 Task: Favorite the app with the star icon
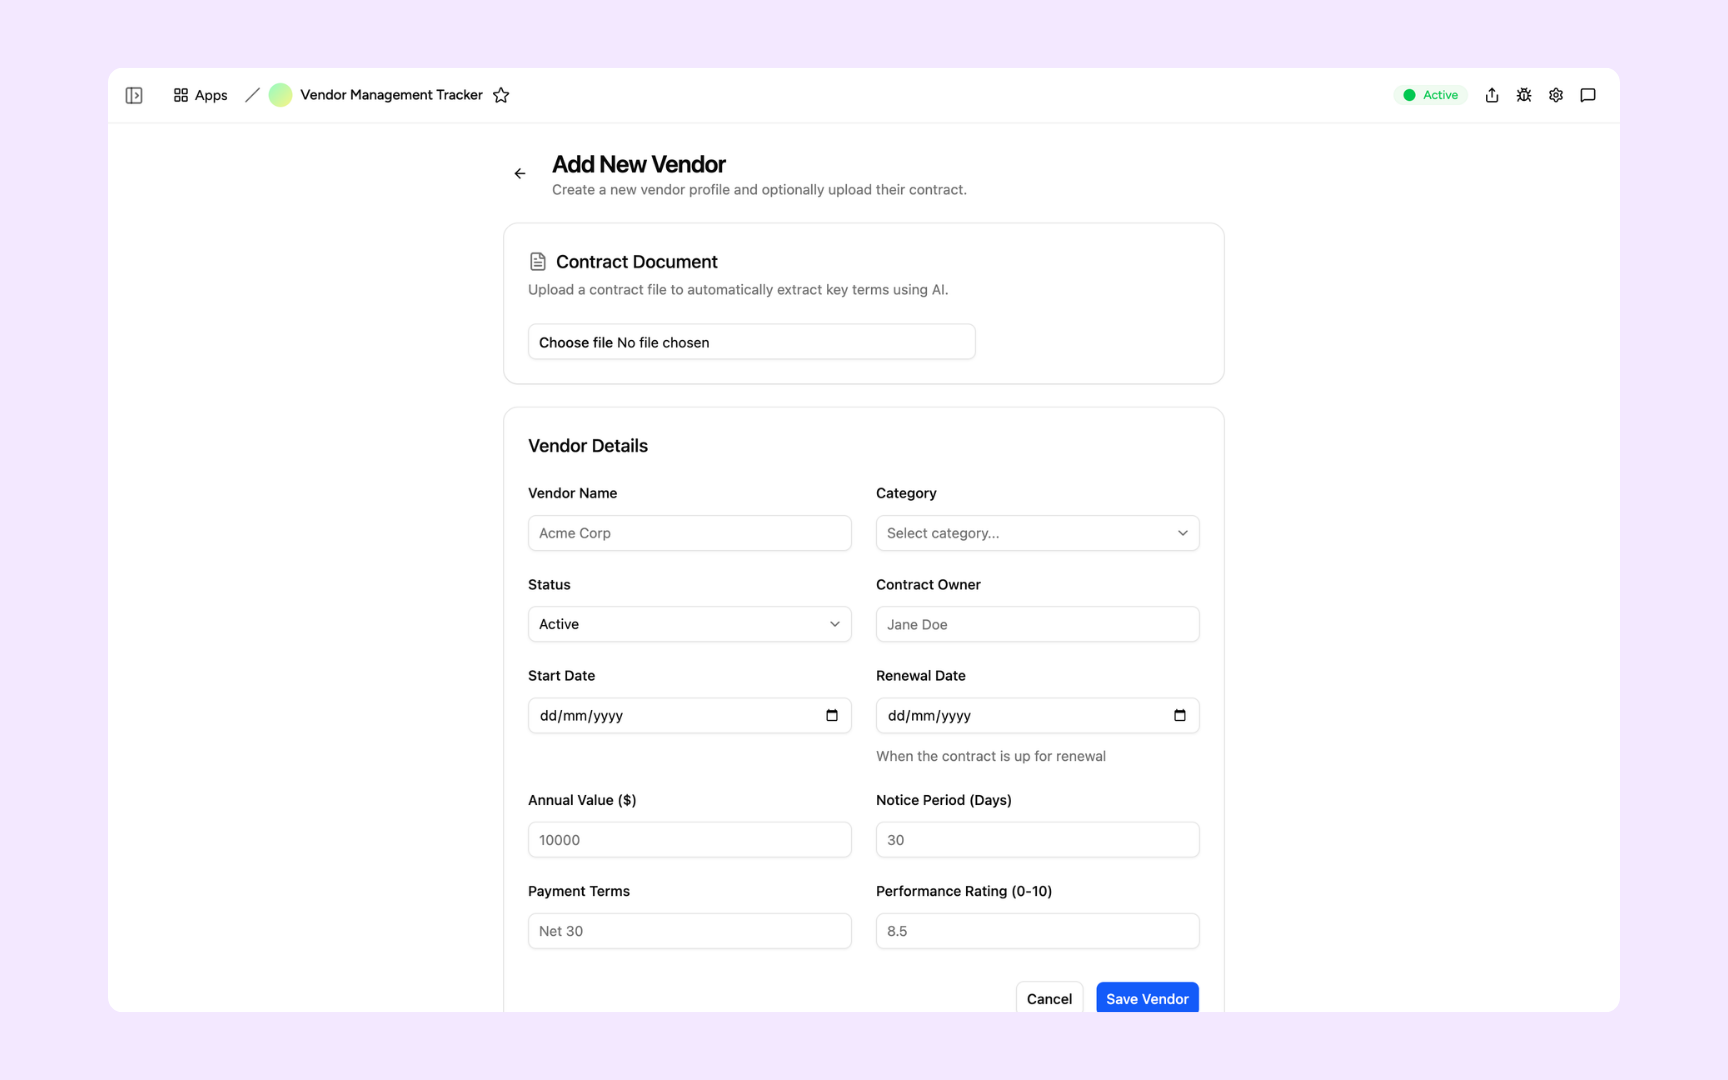[501, 95]
